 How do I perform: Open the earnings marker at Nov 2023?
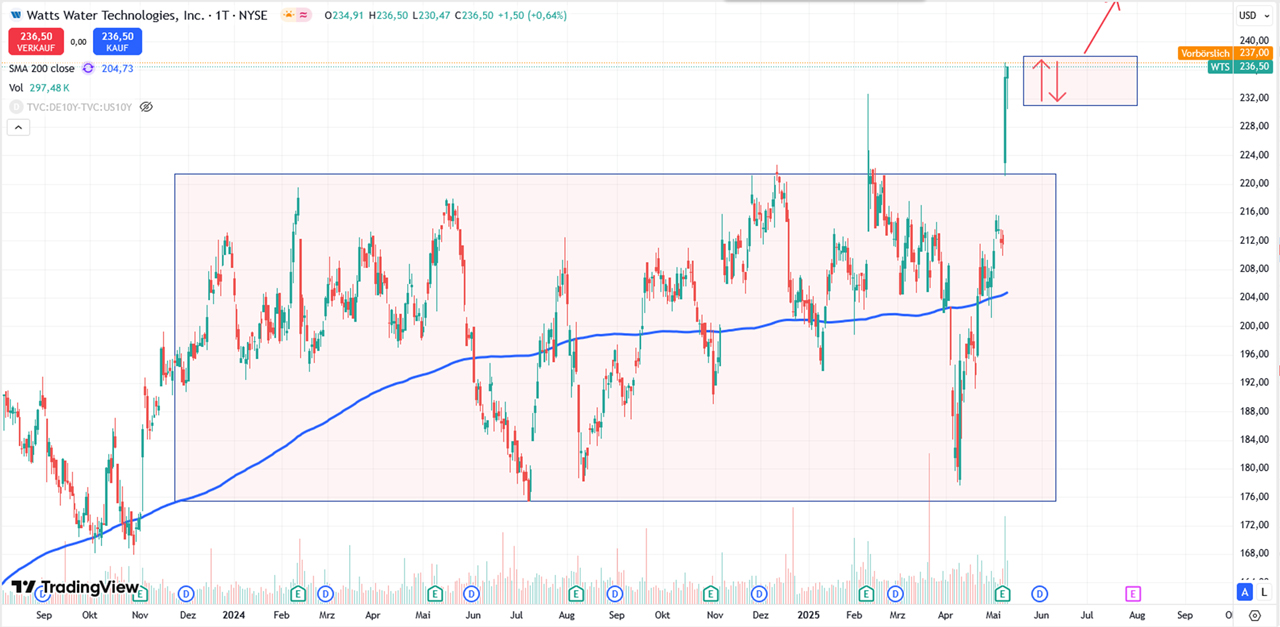tap(141, 593)
